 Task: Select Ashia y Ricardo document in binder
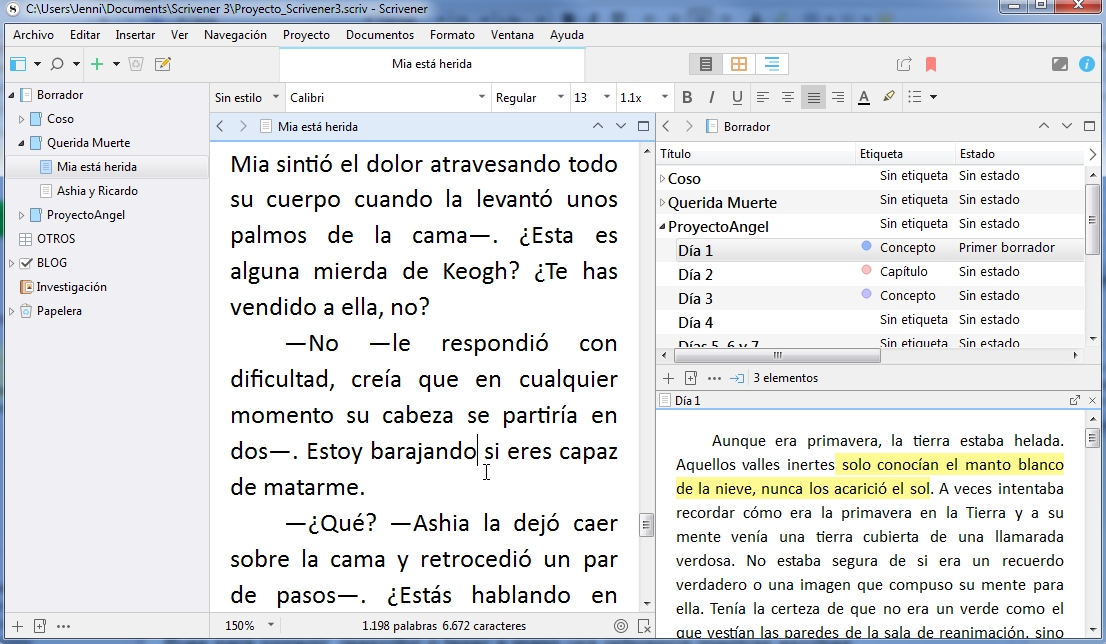[x=97, y=191]
